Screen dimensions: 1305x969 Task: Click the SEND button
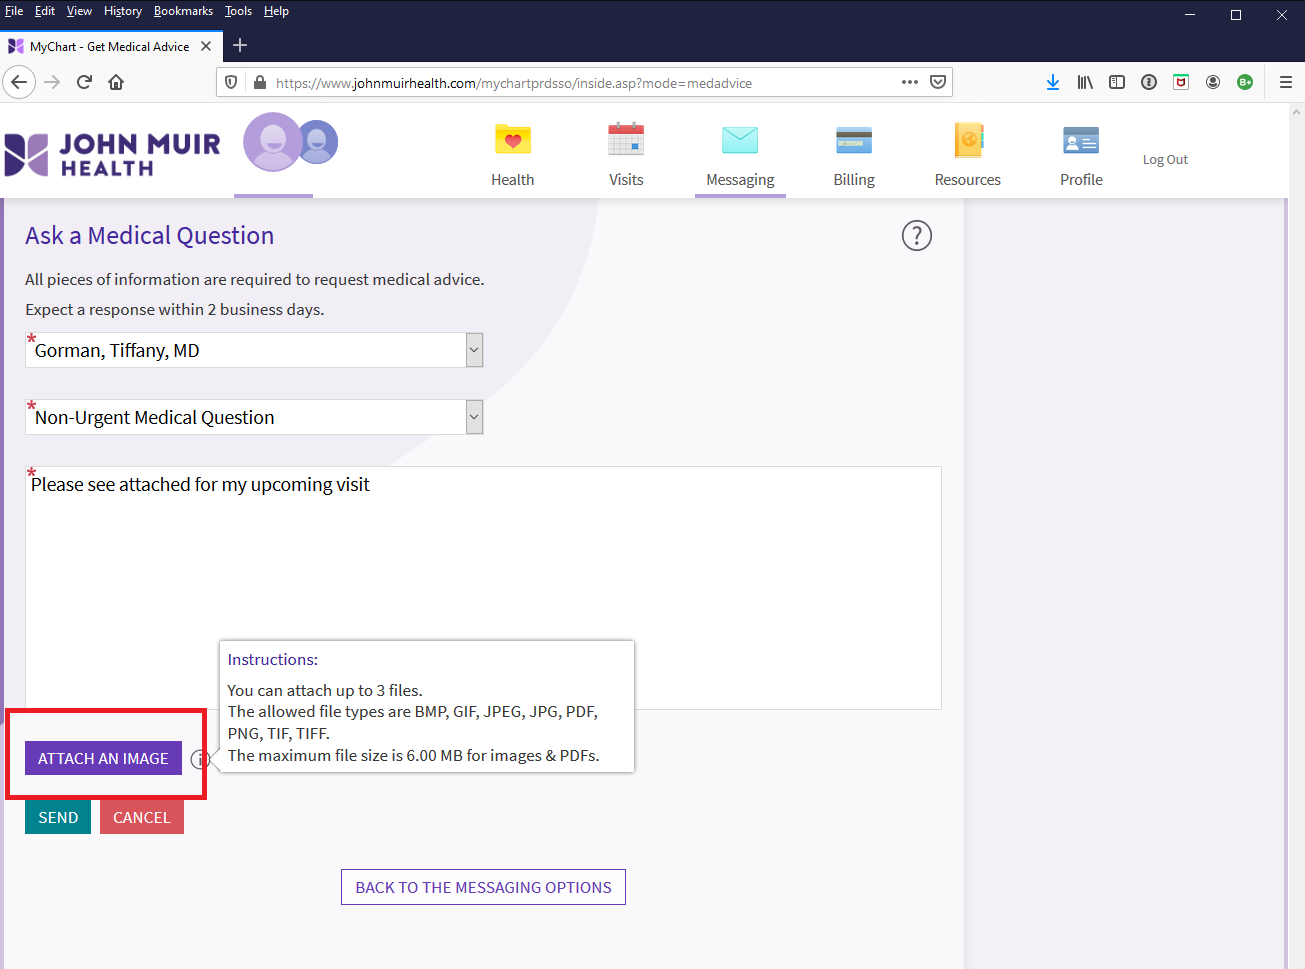(57, 817)
